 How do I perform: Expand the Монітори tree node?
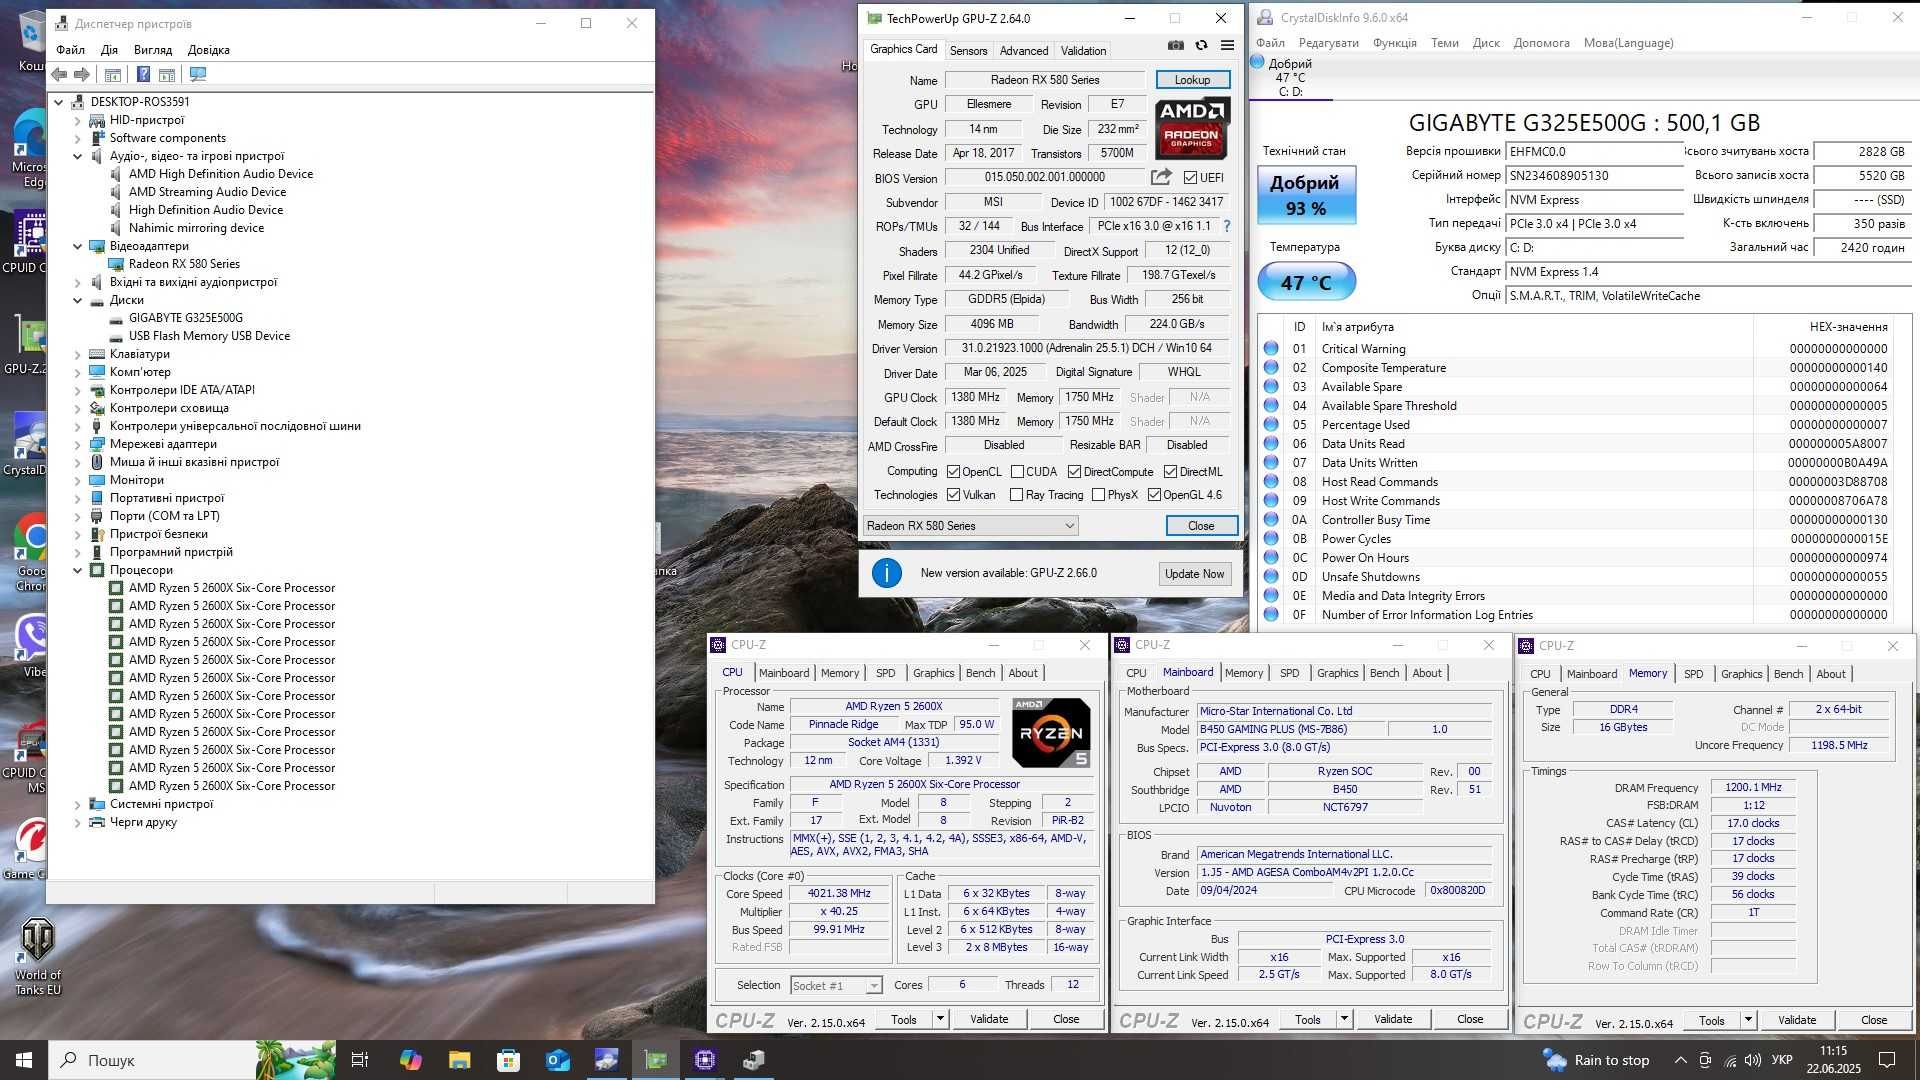pos(78,480)
